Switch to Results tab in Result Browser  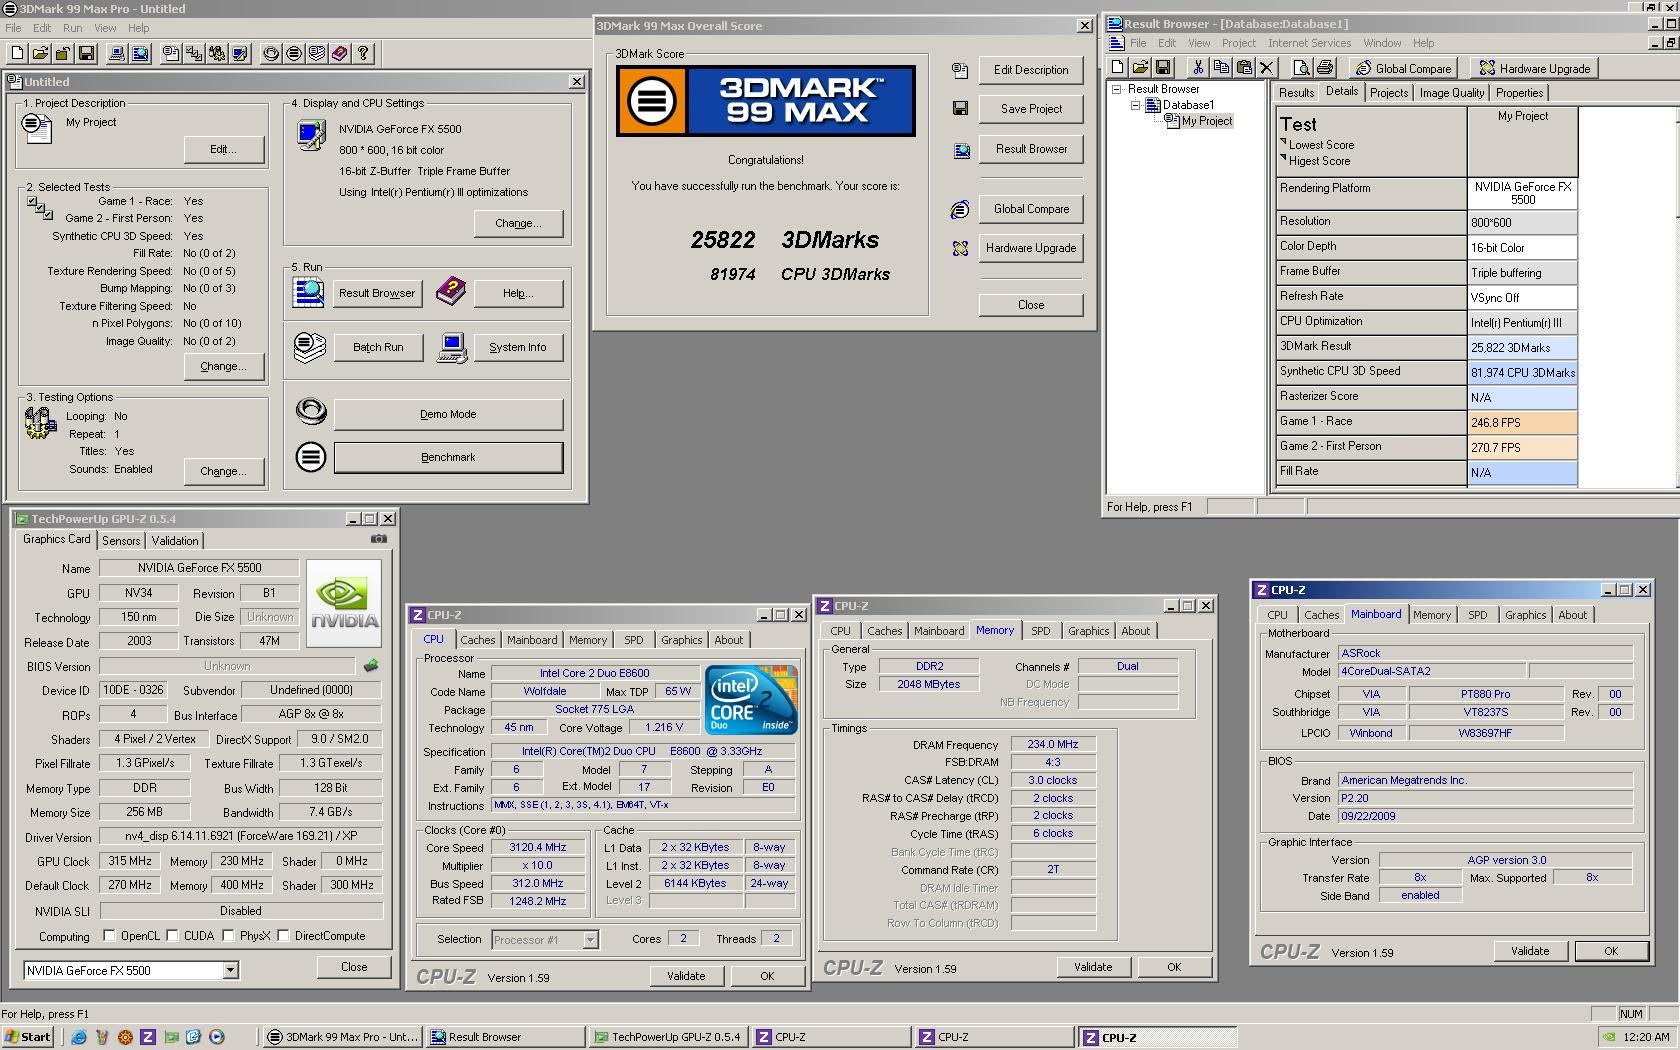(1296, 93)
